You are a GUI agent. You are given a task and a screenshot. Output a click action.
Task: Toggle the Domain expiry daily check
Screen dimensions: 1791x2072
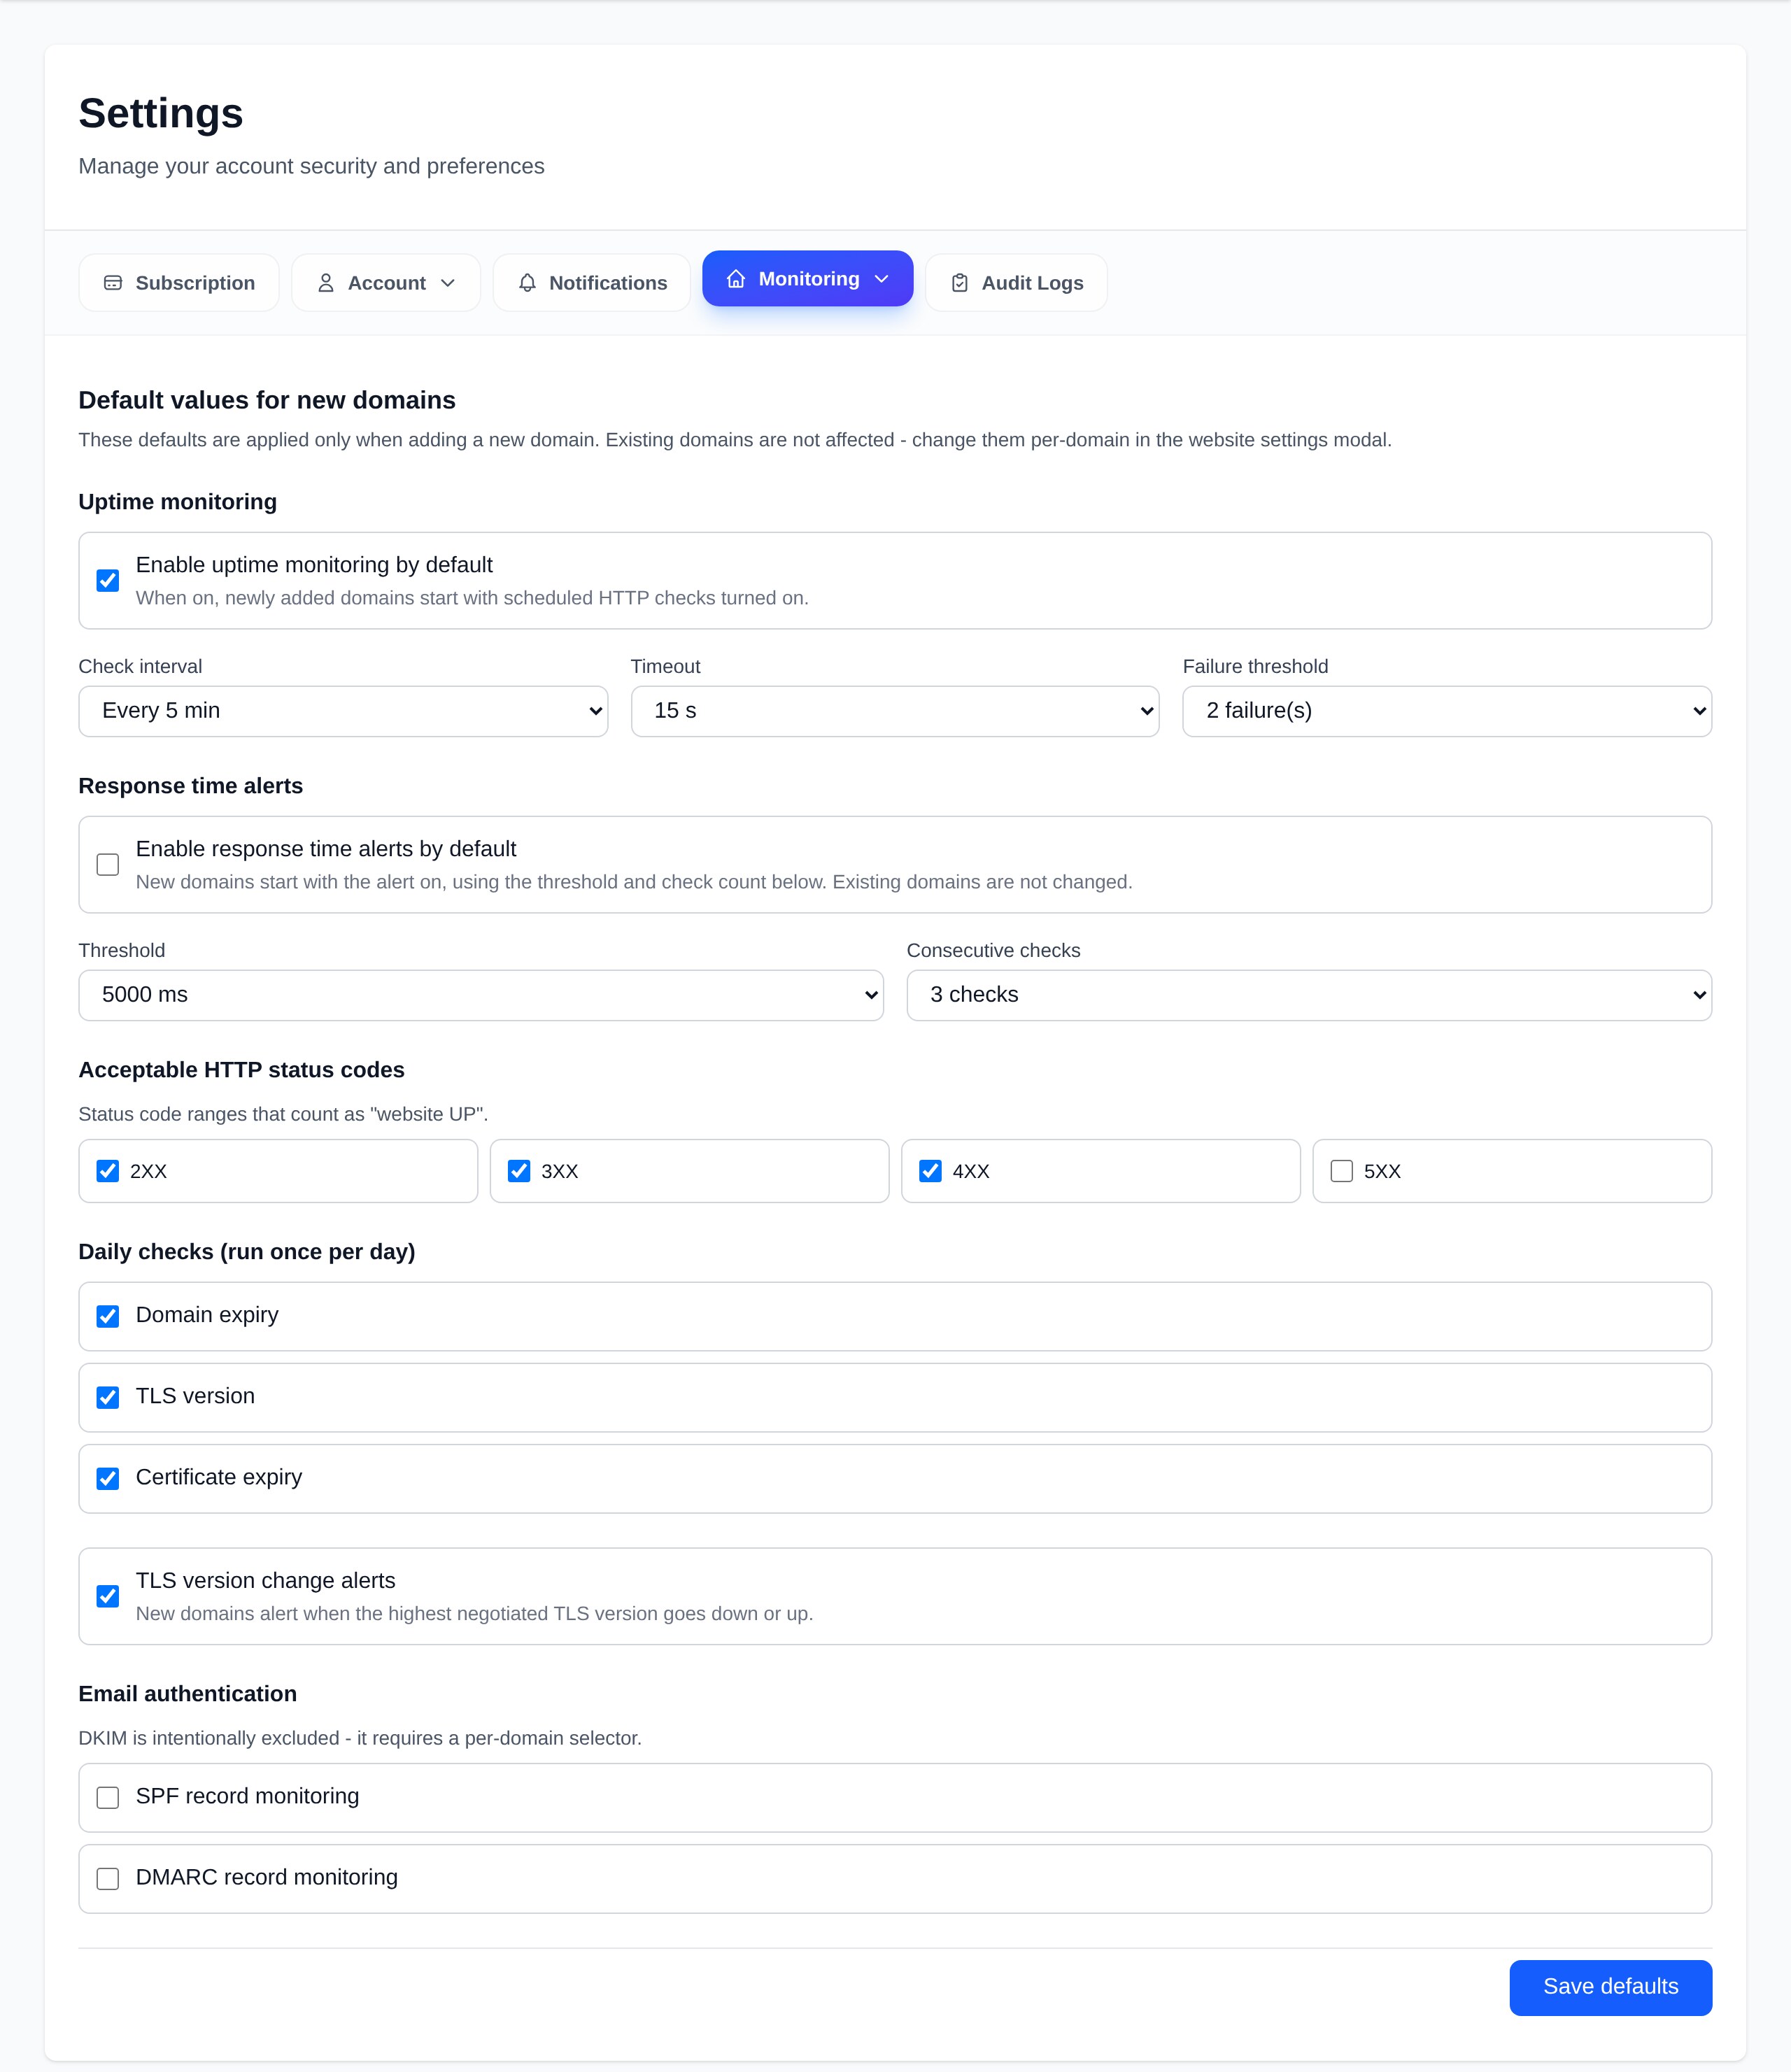tap(108, 1316)
